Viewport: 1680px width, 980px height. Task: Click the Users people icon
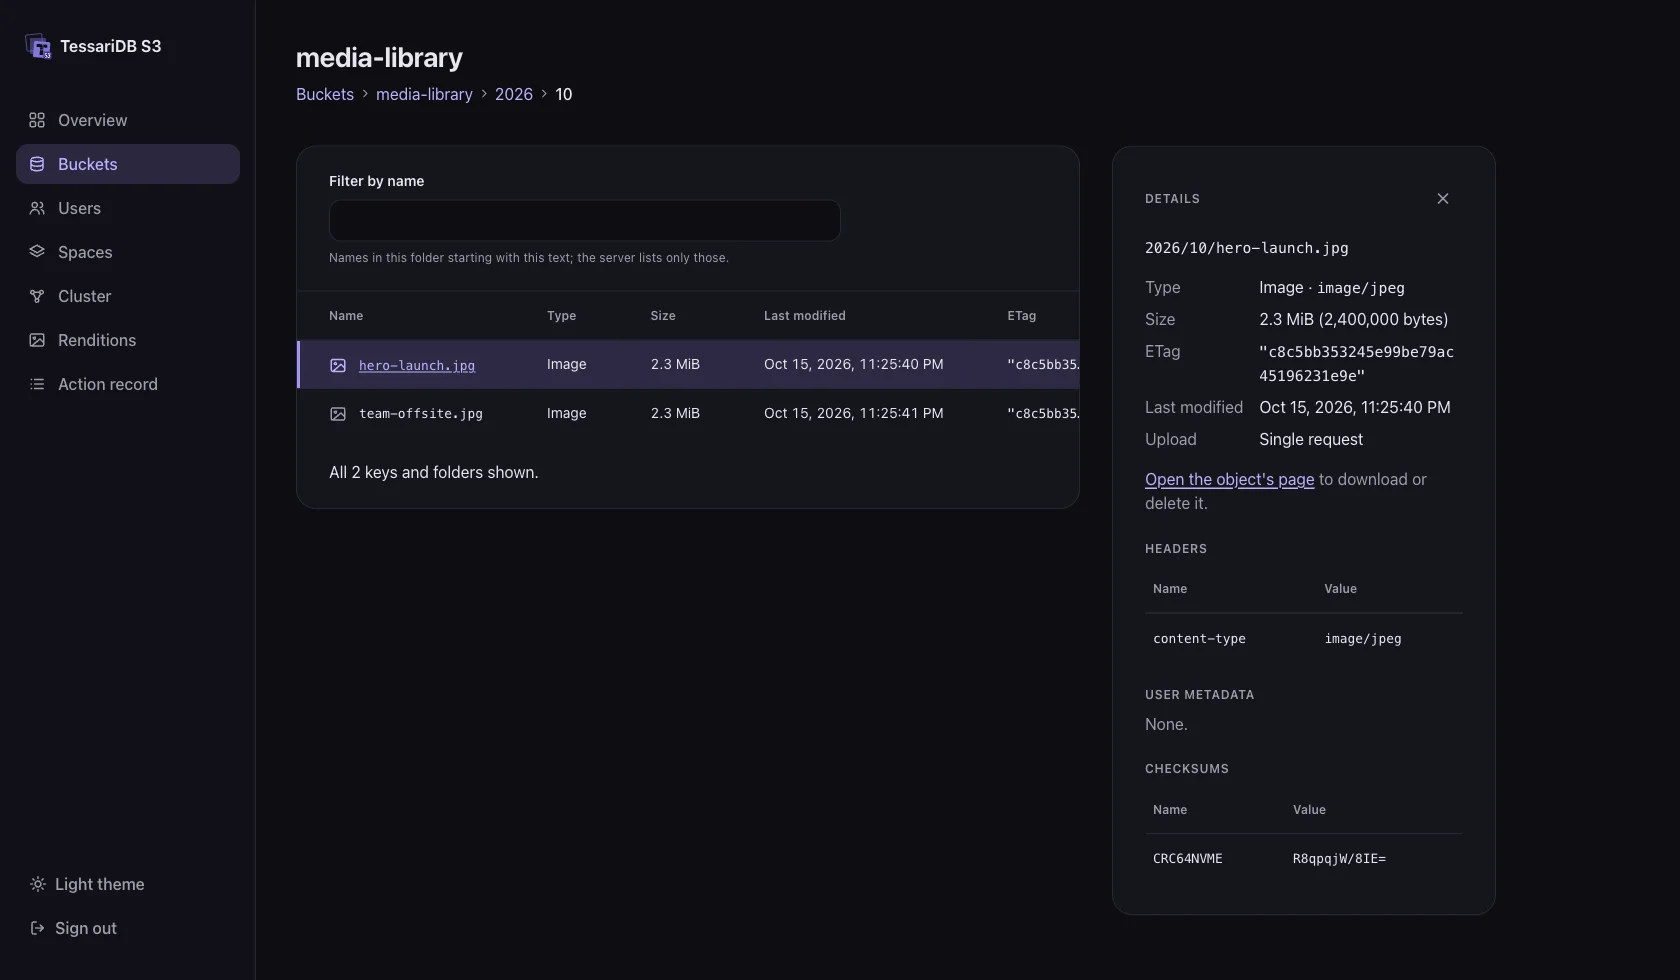click(37, 208)
